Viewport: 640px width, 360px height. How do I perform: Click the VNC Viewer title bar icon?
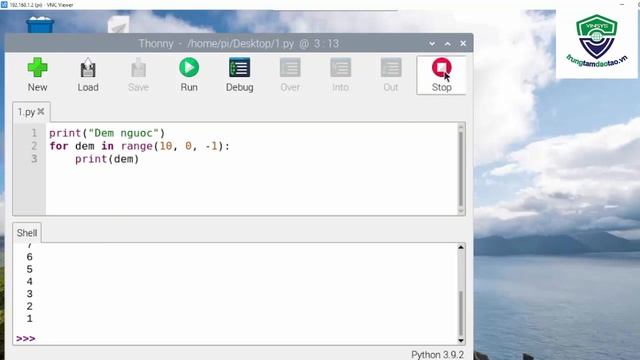point(4,4)
